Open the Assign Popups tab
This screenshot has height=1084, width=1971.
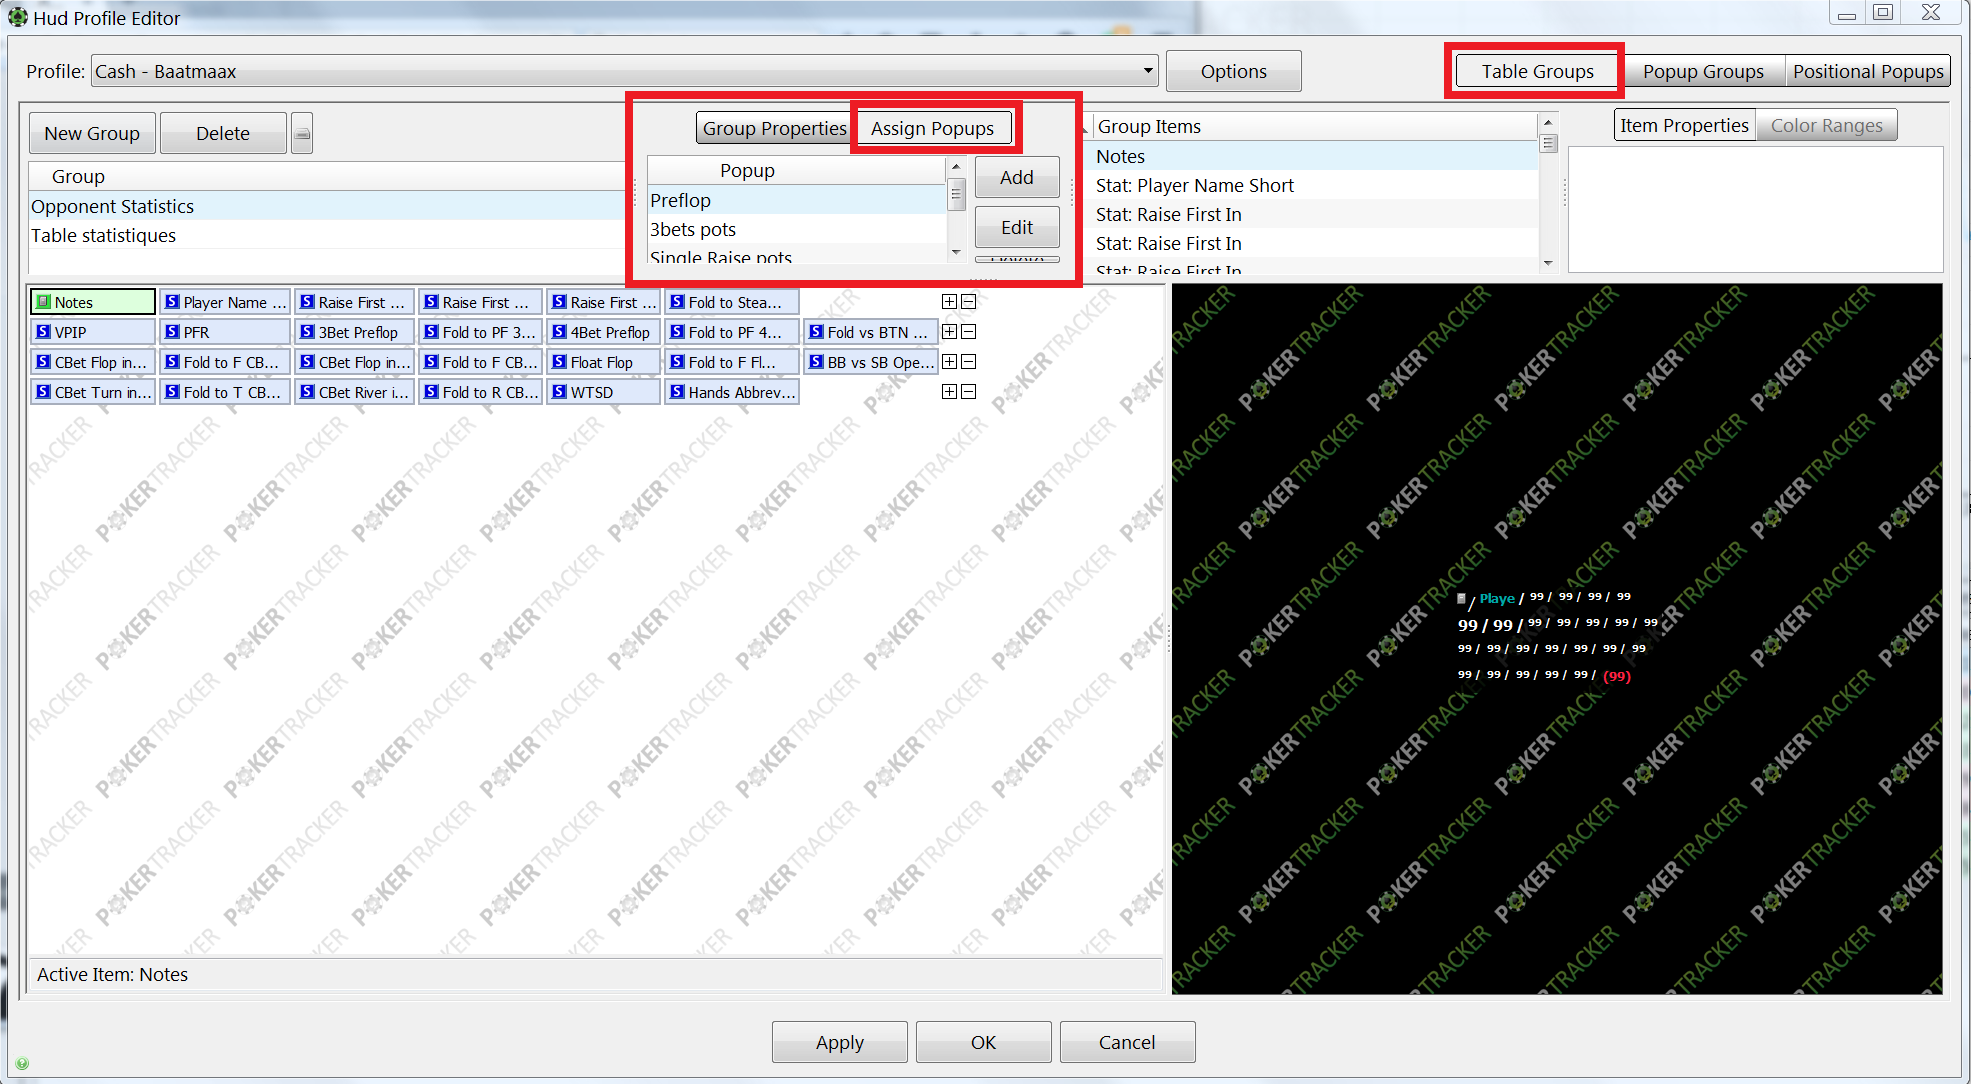[x=932, y=128]
